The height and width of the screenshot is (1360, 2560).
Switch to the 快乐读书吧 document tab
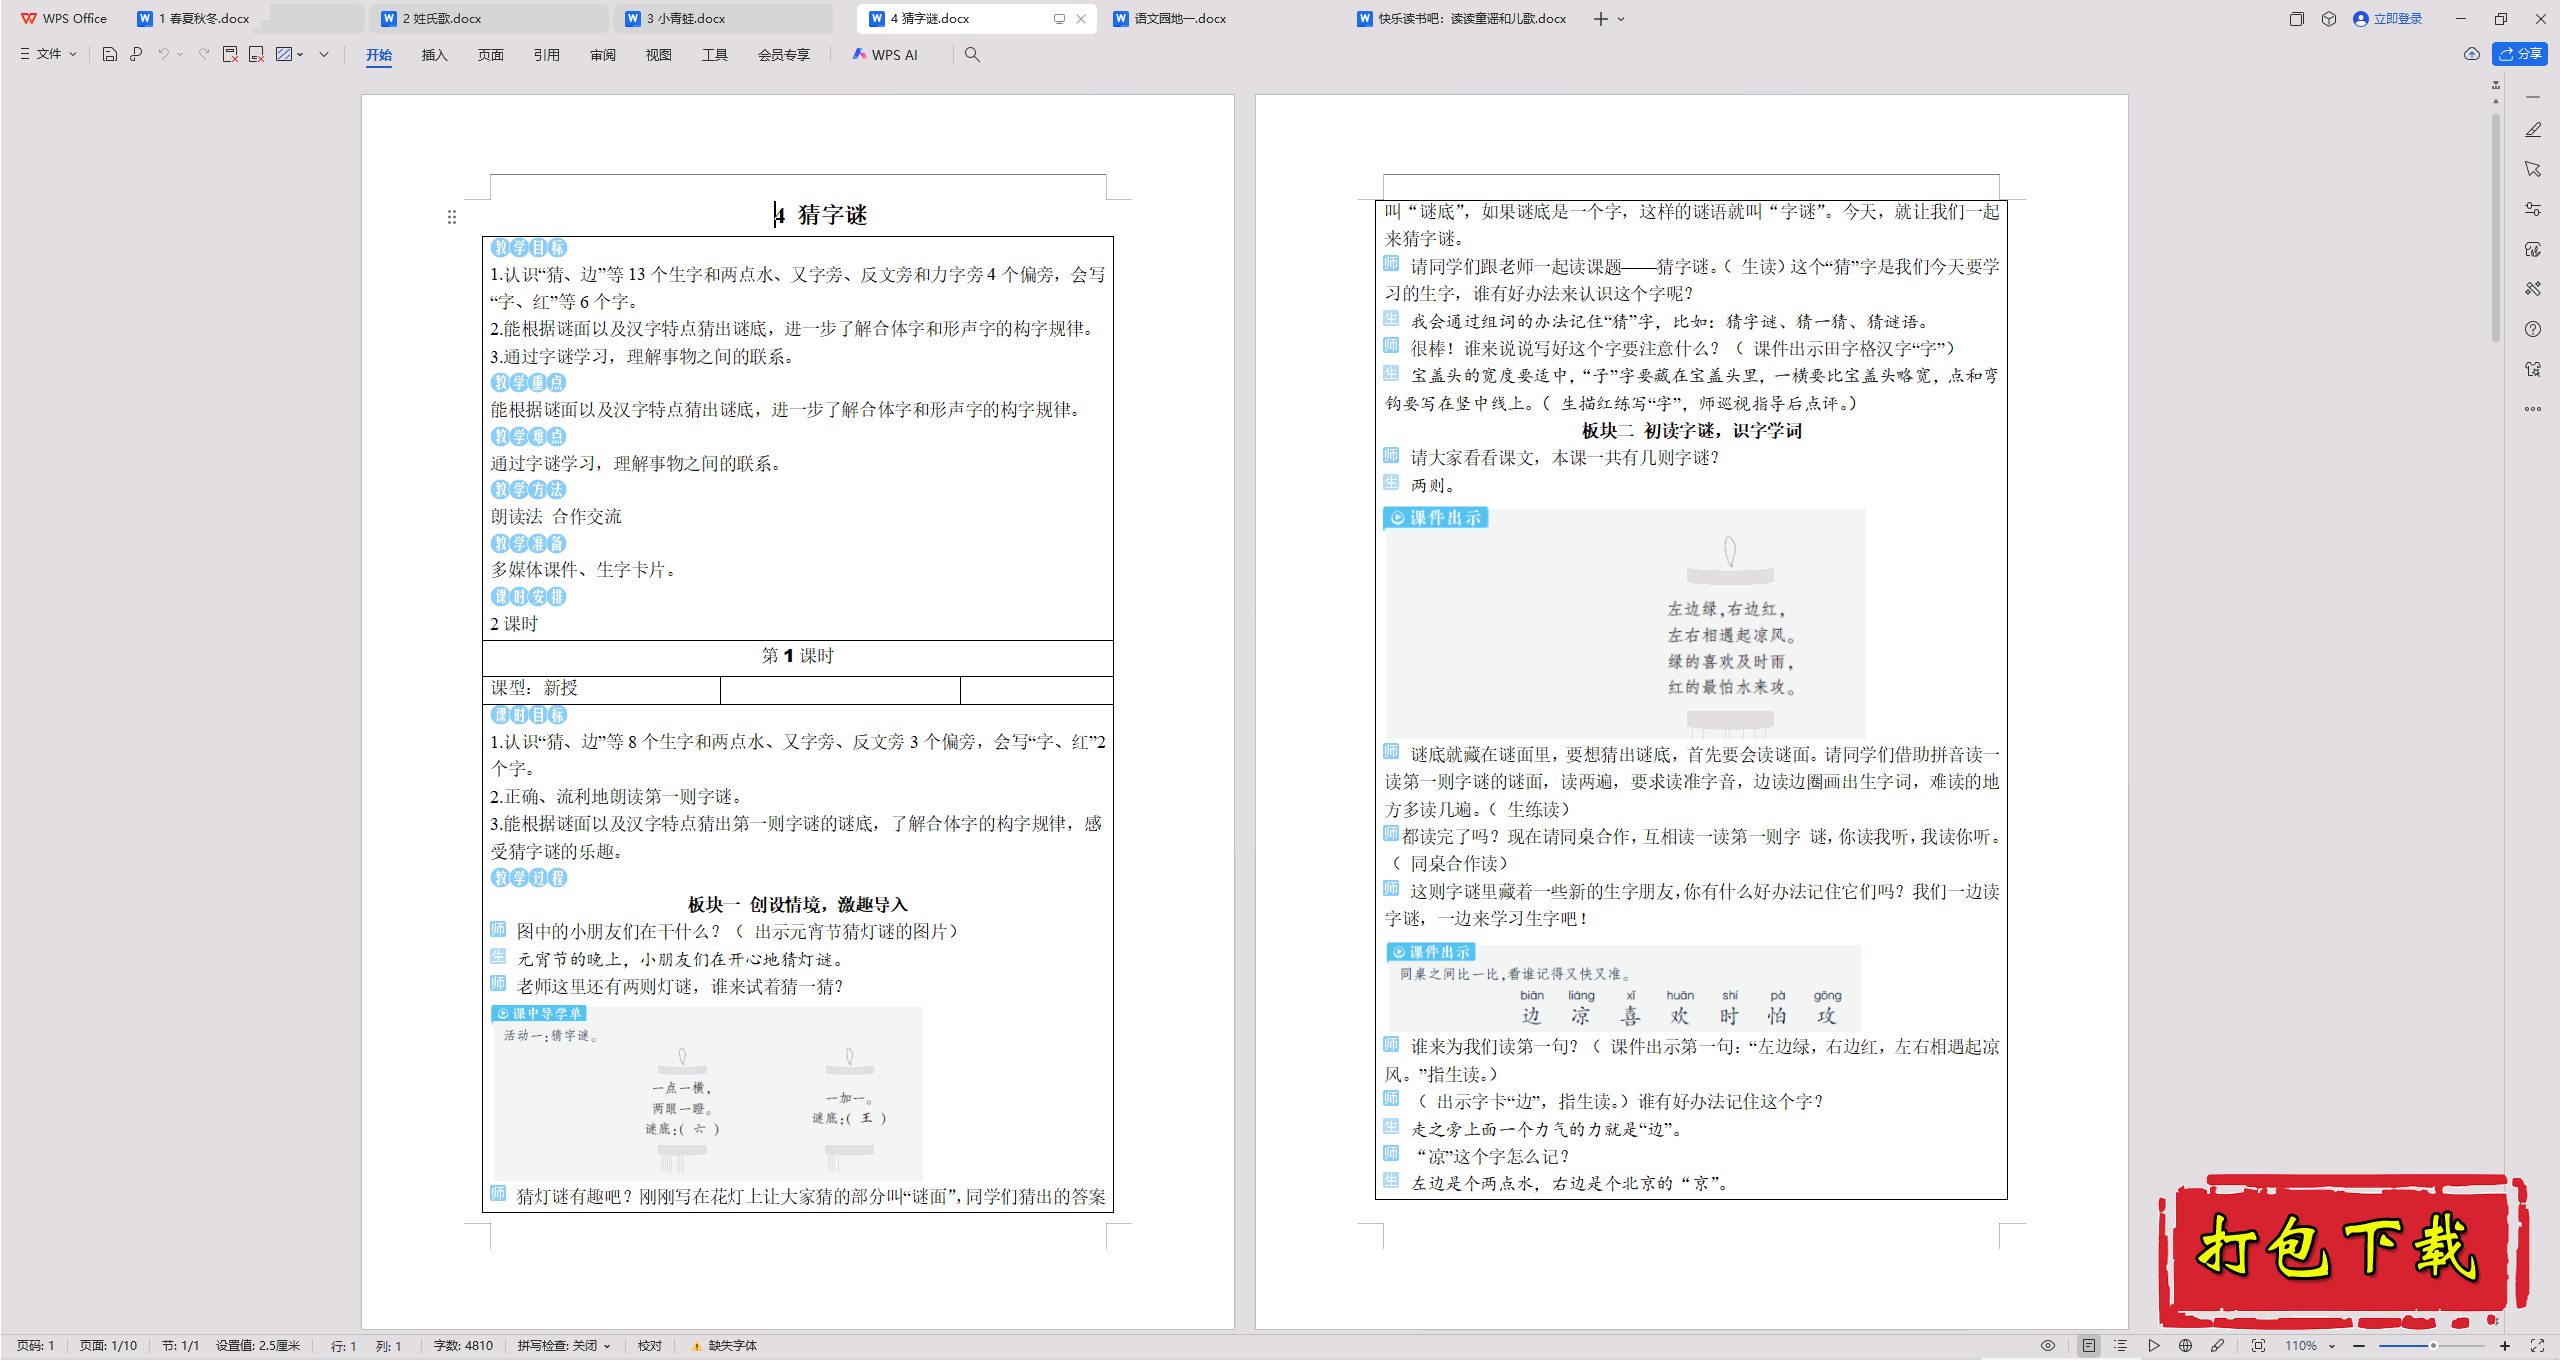[1463, 18]
